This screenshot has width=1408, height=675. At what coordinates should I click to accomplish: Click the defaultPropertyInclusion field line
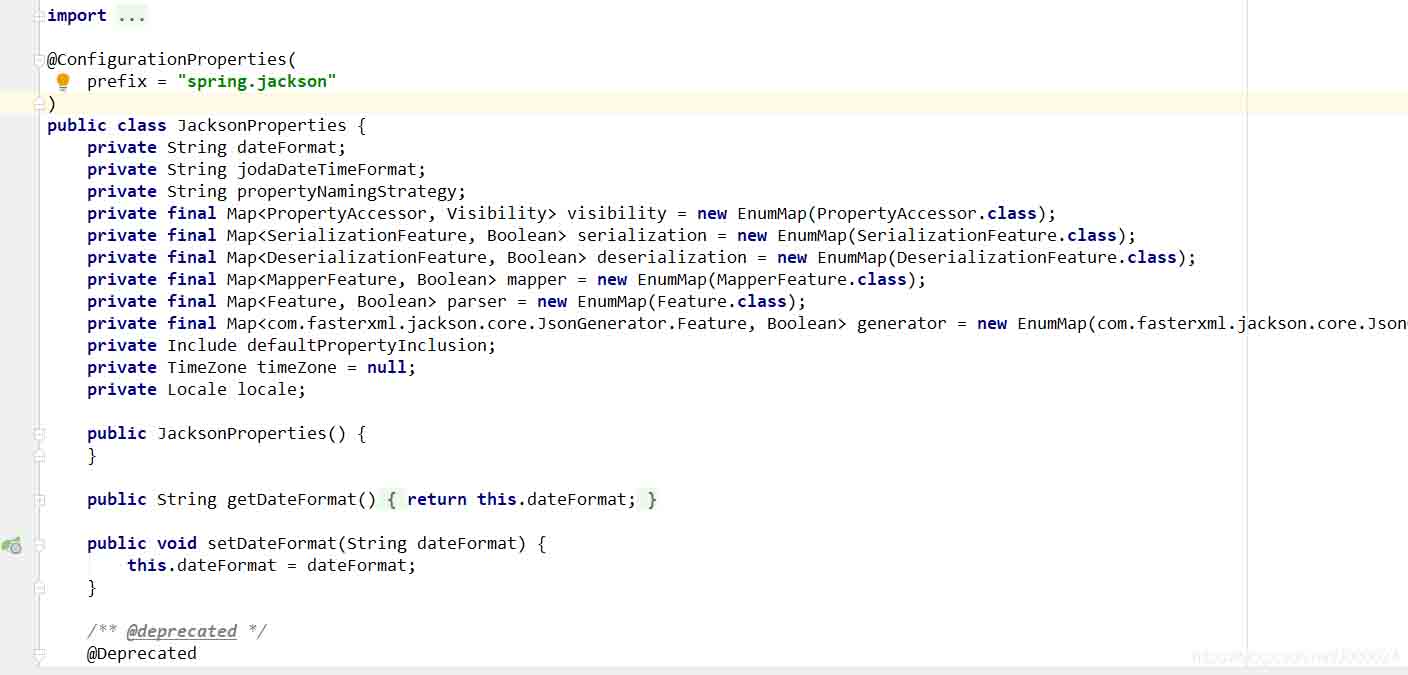pos(370,345)
